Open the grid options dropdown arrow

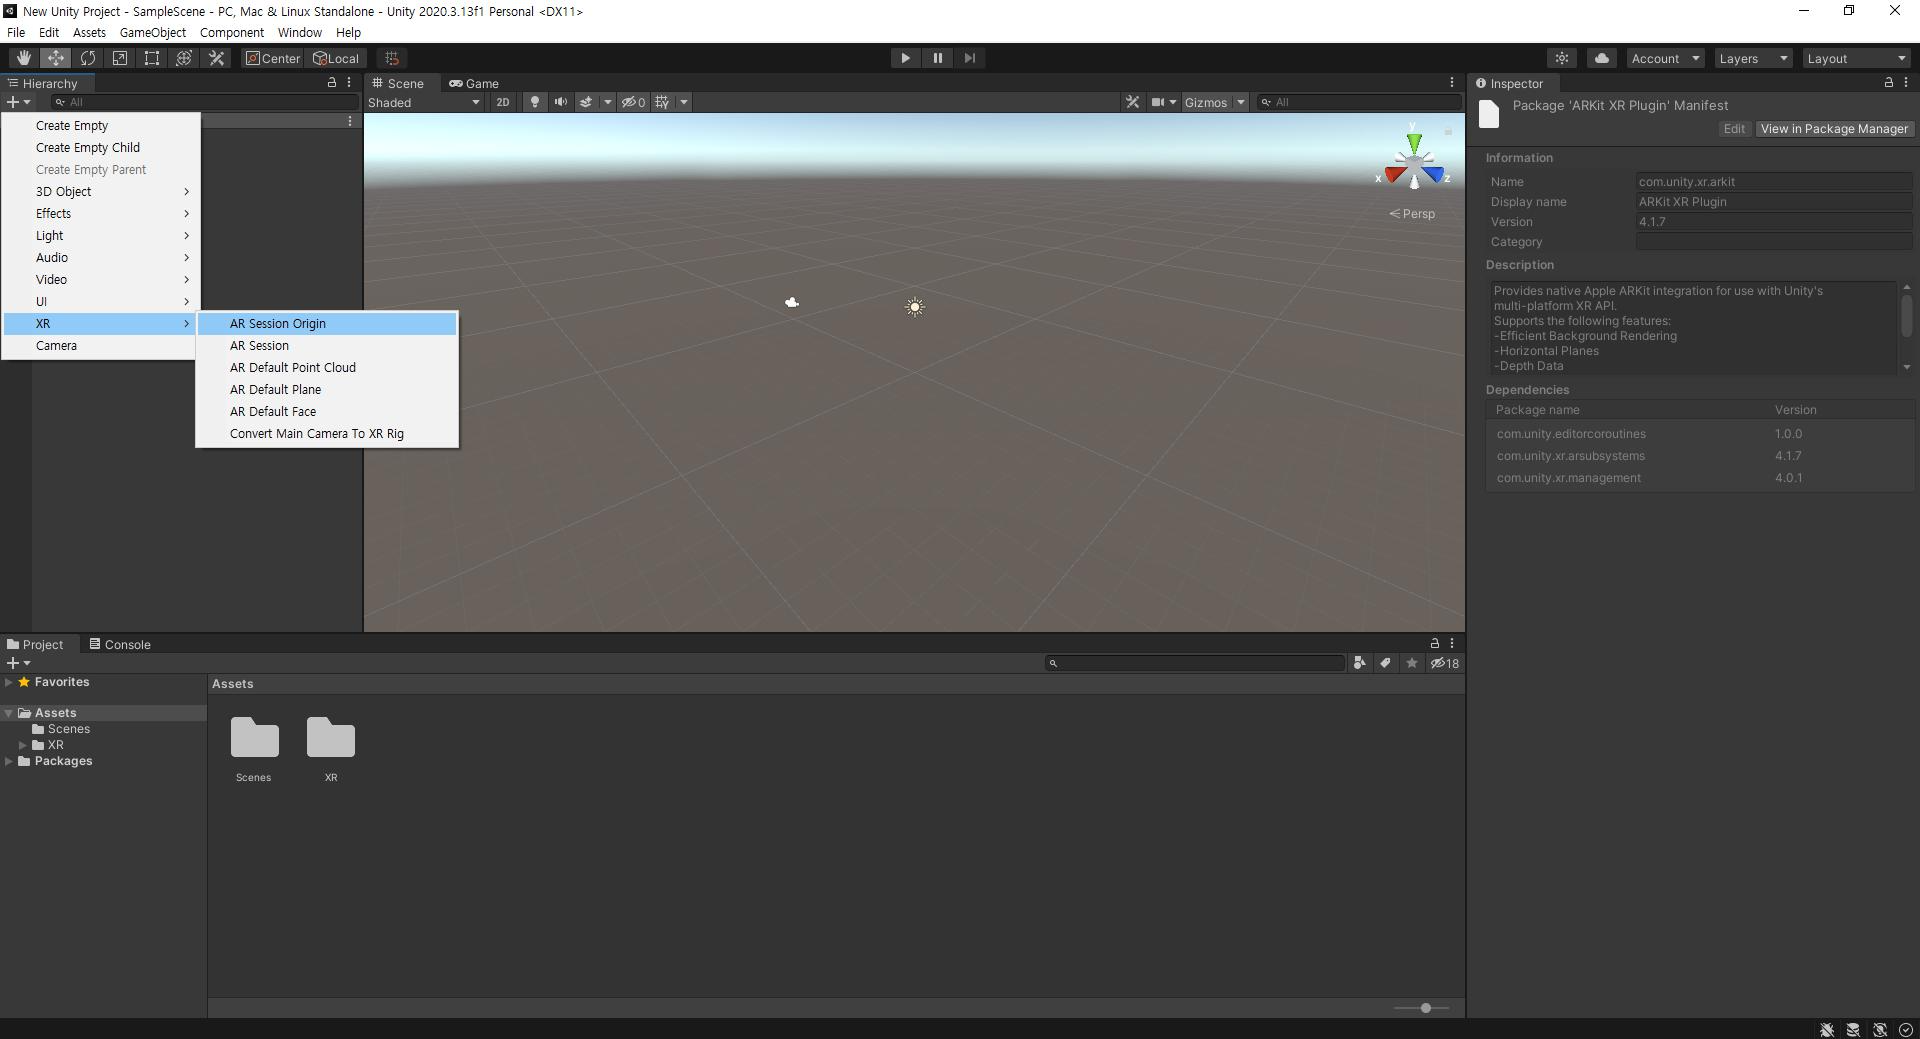click(x=684, y=102)
